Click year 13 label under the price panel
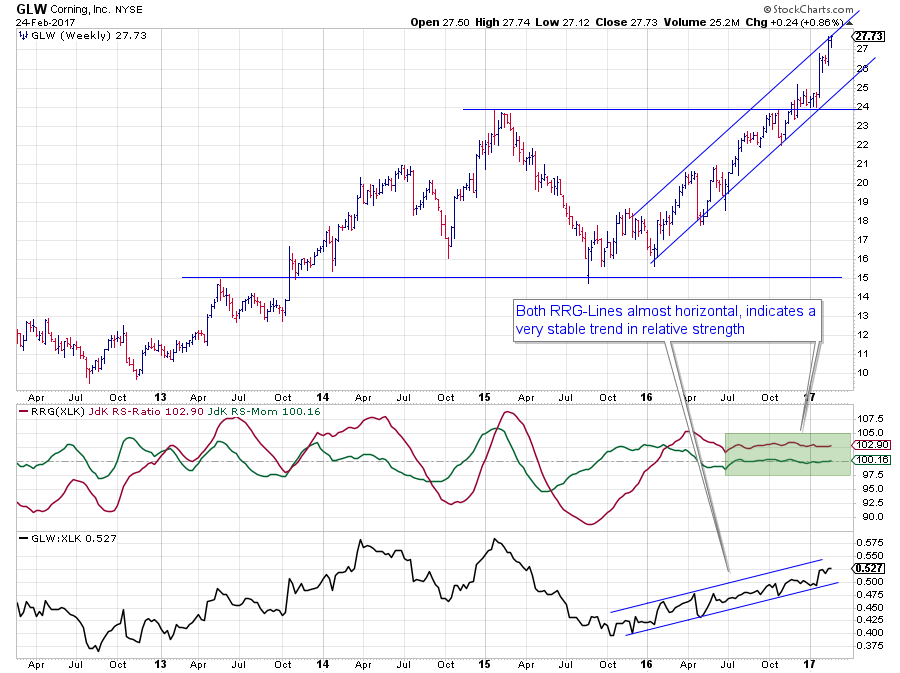Viewport: 900px width, 673px height. (x=160, y=397)
